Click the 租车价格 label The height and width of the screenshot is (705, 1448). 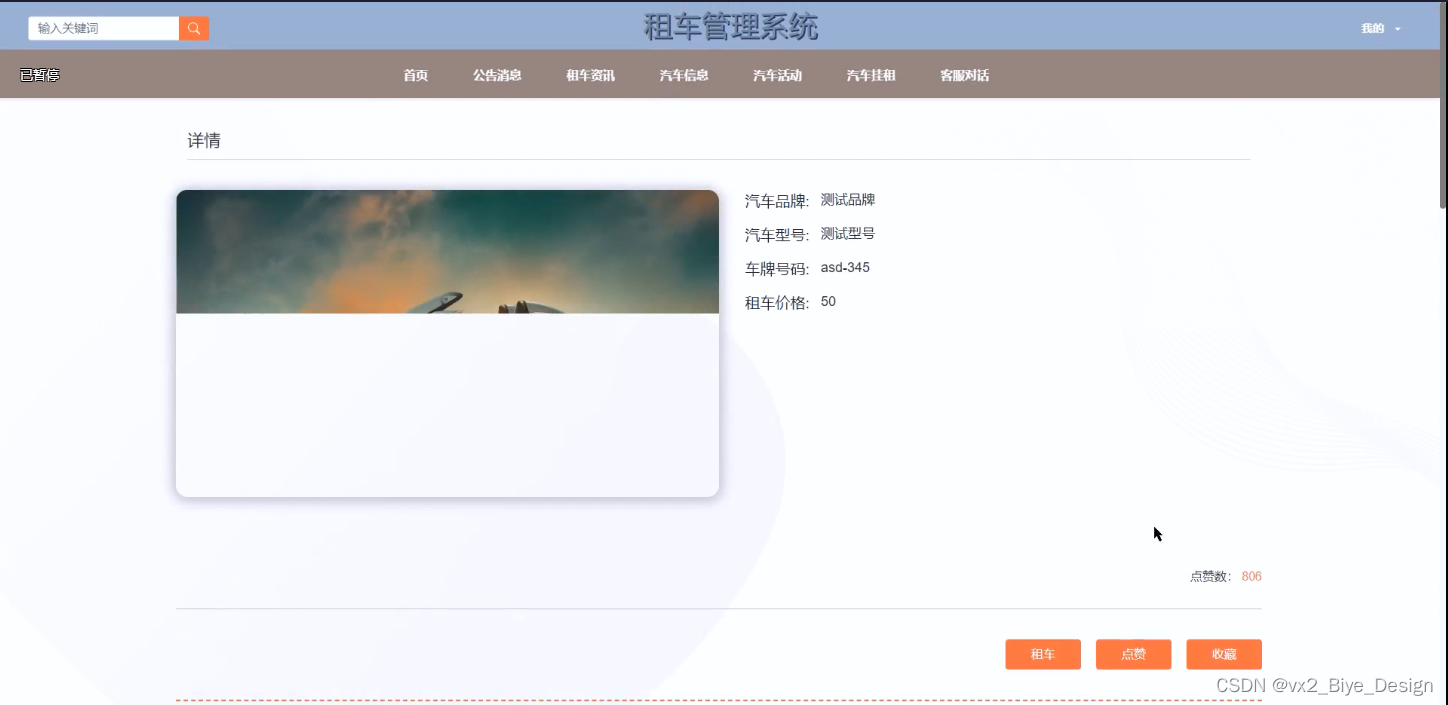click(777, 303)
